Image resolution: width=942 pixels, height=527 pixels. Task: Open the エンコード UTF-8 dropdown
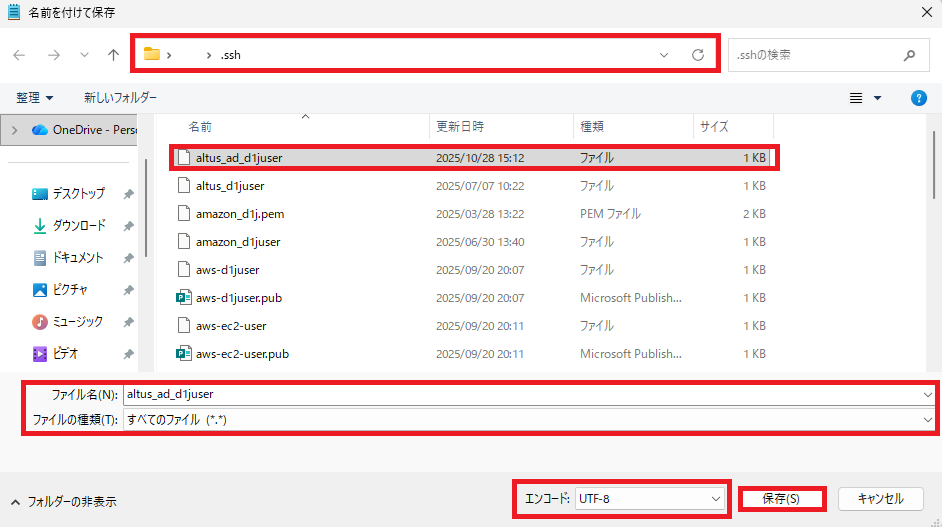(x=650, y=498)
